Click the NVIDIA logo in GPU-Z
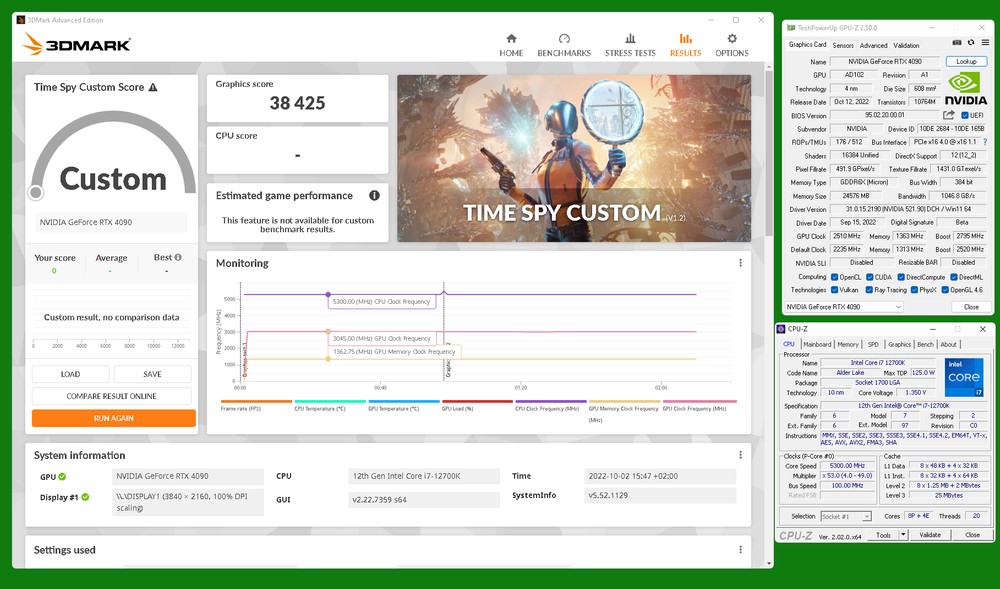This screenshot has width=1000, height=589. coord(966,89)
